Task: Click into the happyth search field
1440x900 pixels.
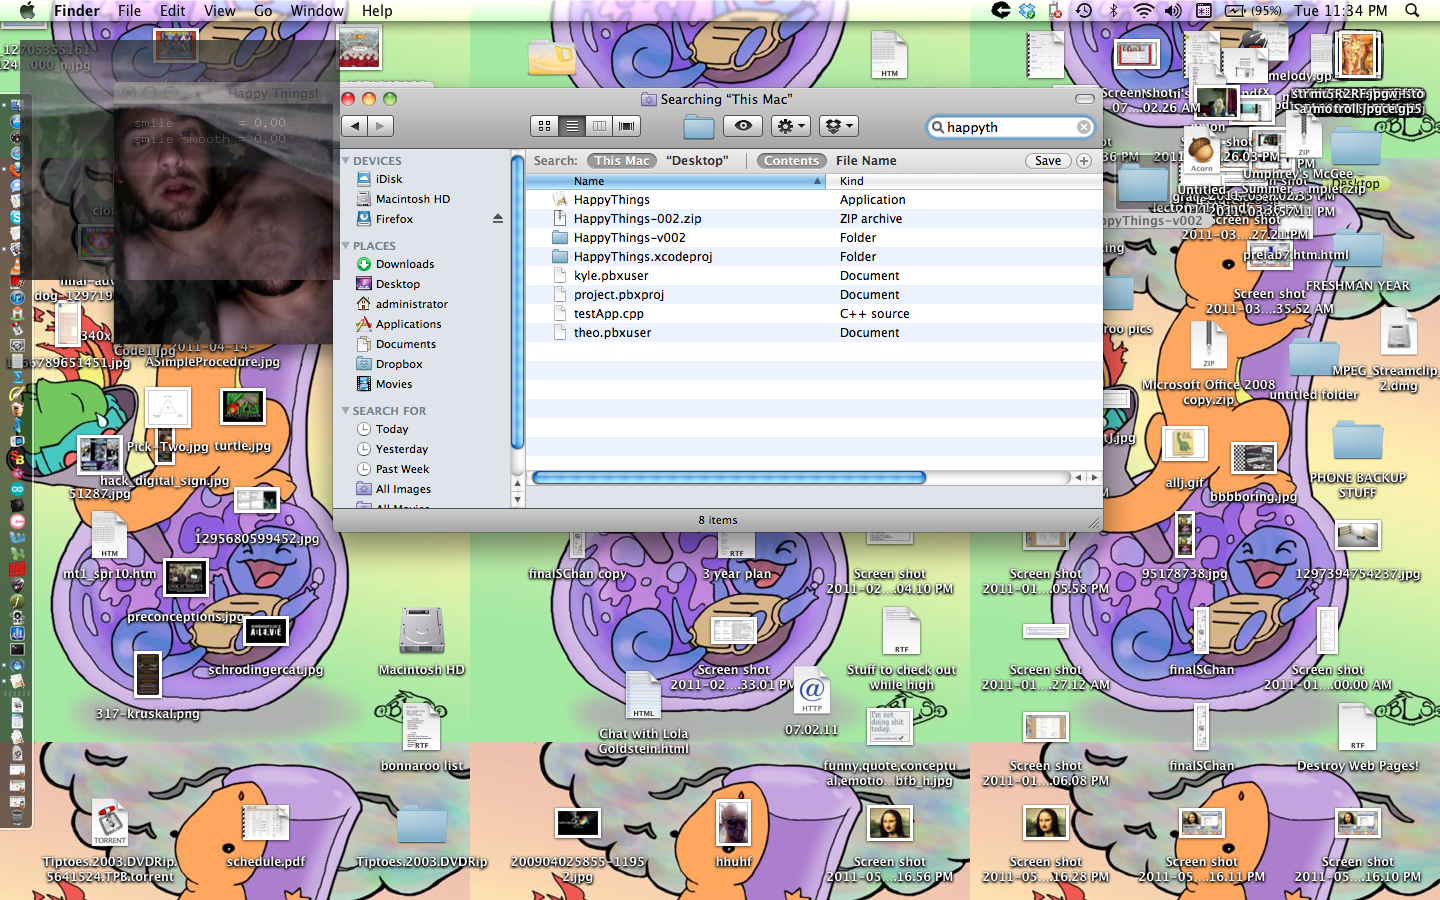Action: tap(1010, 127)
